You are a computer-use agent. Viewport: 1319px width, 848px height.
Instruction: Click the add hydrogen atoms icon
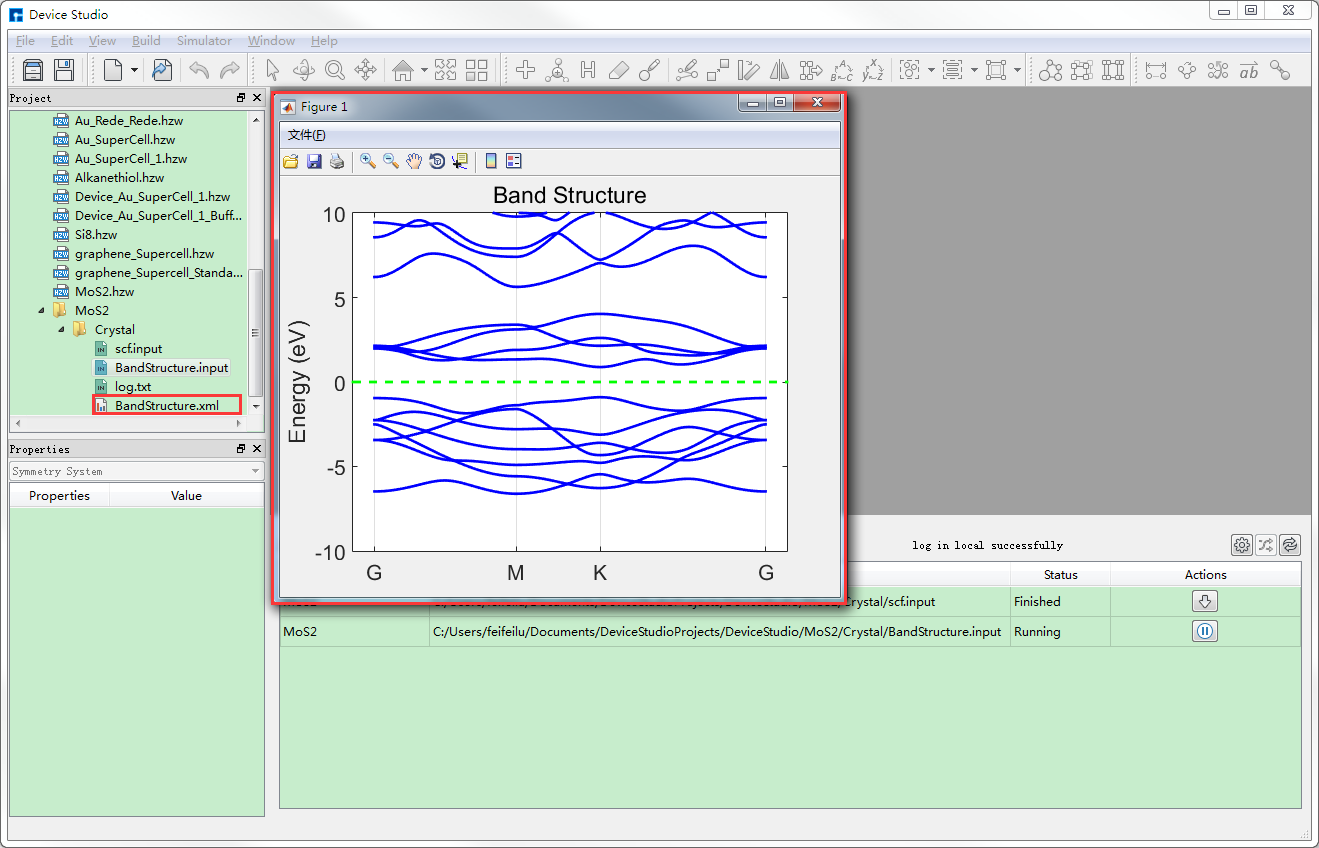pos(588,70)
